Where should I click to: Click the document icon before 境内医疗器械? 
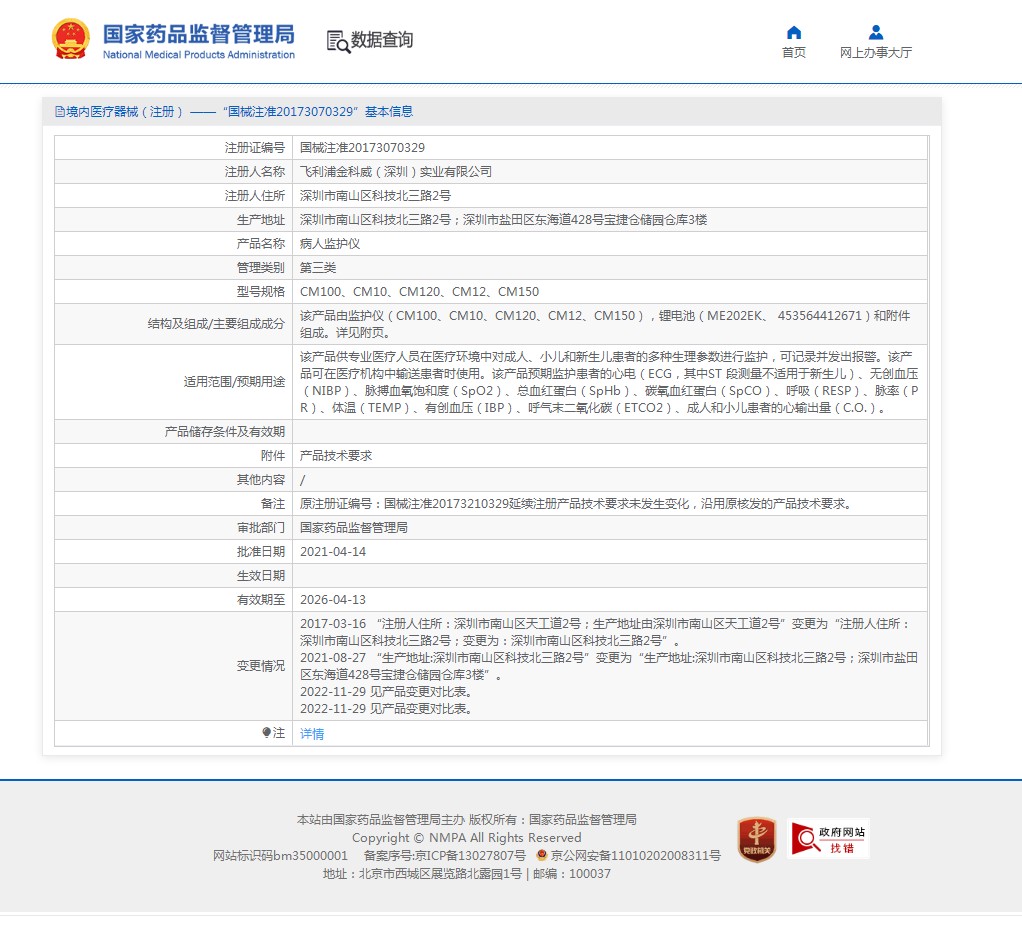pos(60,112)
